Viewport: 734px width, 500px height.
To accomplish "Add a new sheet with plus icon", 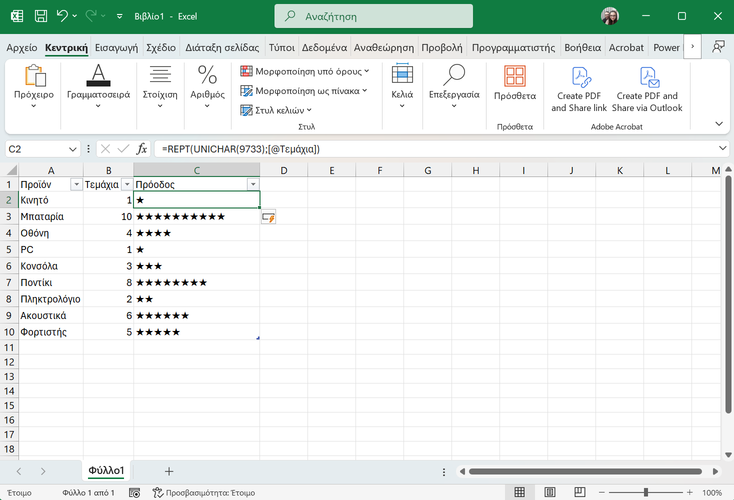I will point(169,471).
